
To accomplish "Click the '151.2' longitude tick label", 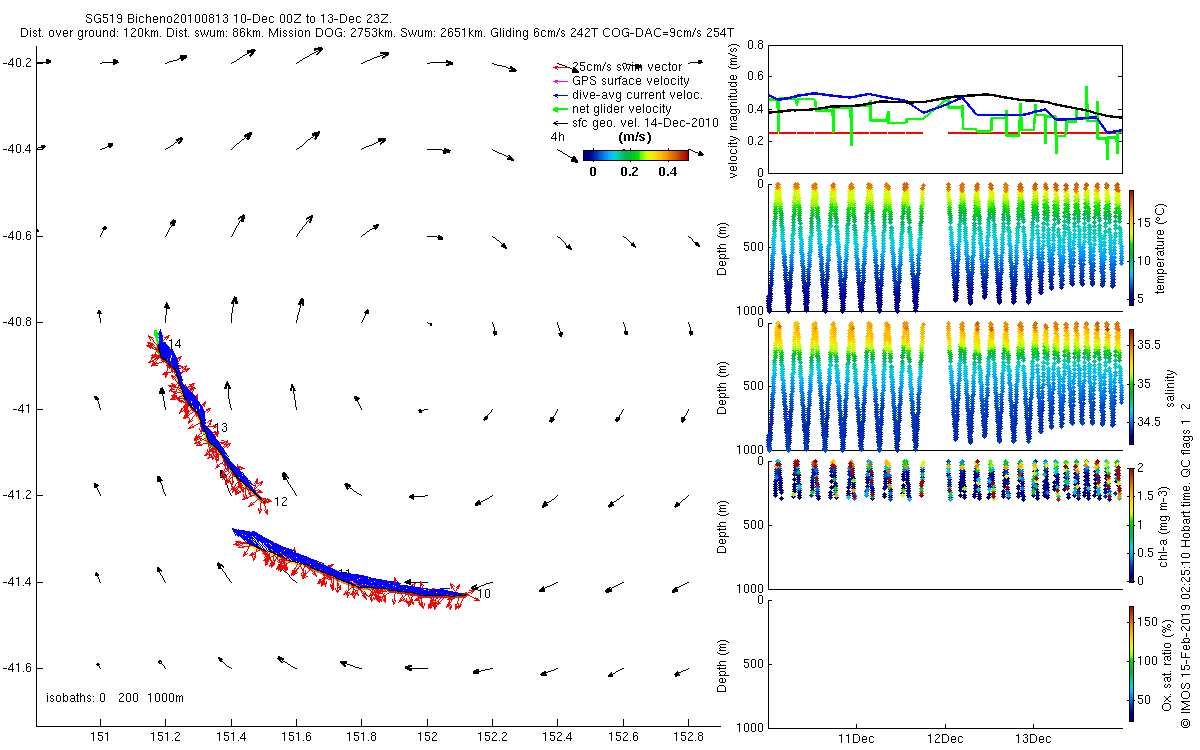I will [165, 737].
